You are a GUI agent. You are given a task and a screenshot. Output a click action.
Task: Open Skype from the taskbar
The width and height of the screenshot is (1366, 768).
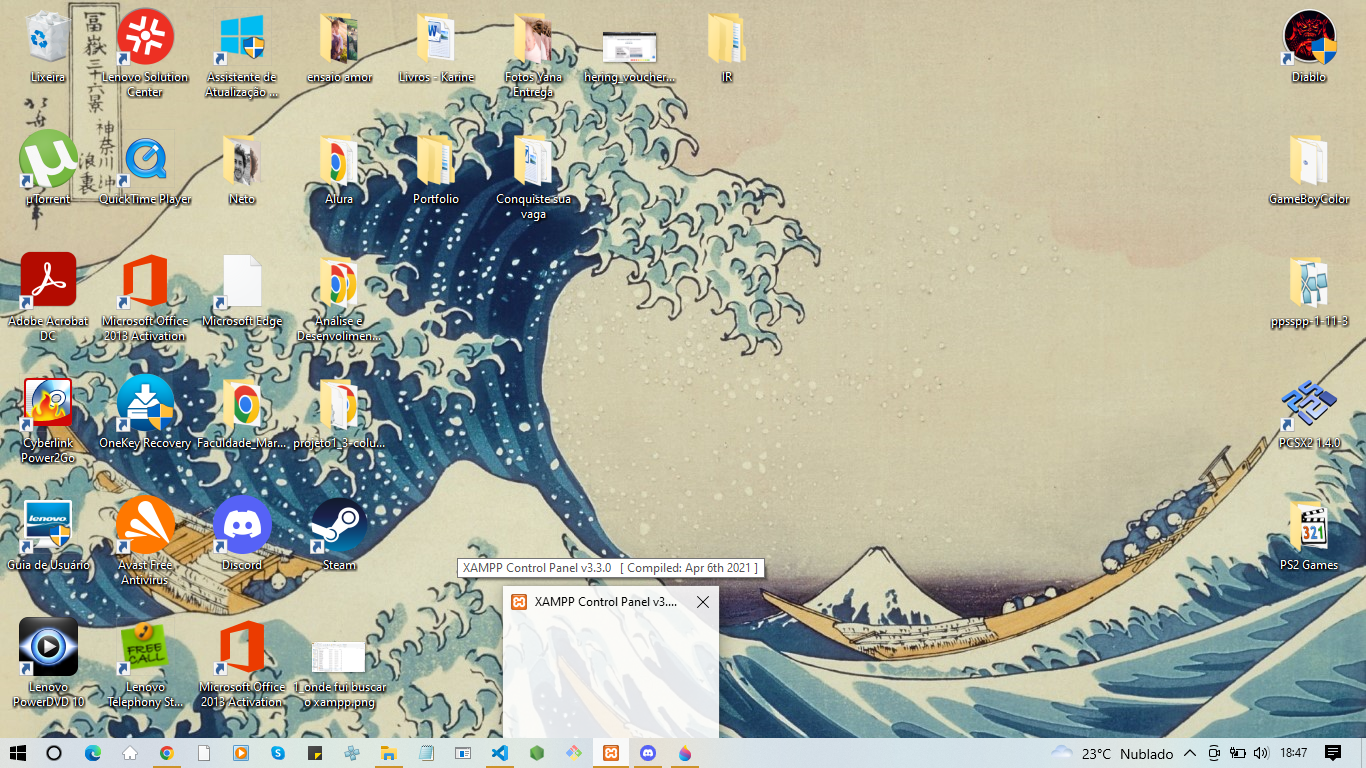[278, 753]
